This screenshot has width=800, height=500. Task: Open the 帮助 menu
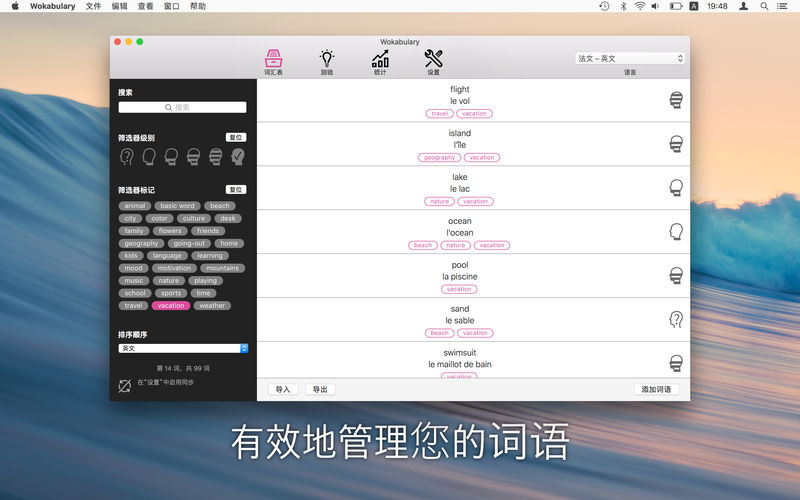(197, 6)
